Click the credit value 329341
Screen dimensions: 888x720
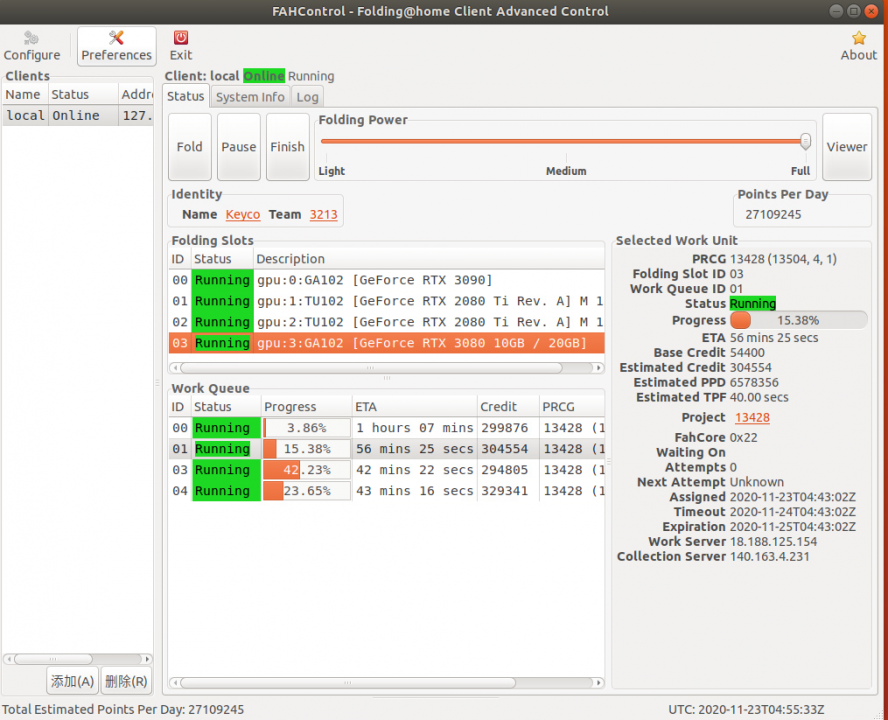504,491
